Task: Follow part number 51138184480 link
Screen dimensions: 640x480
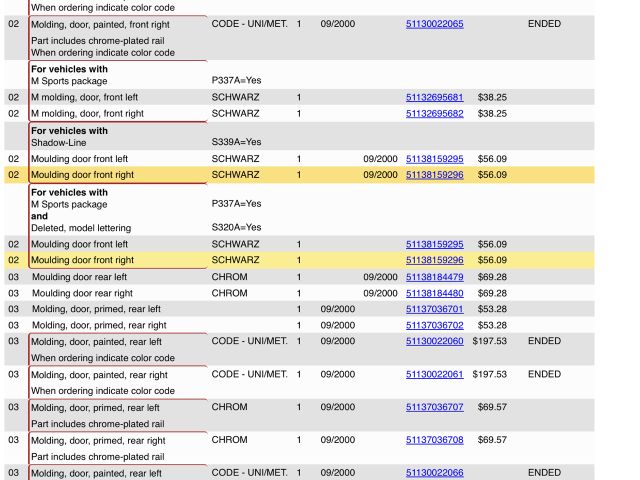Action: coord(434,293)
